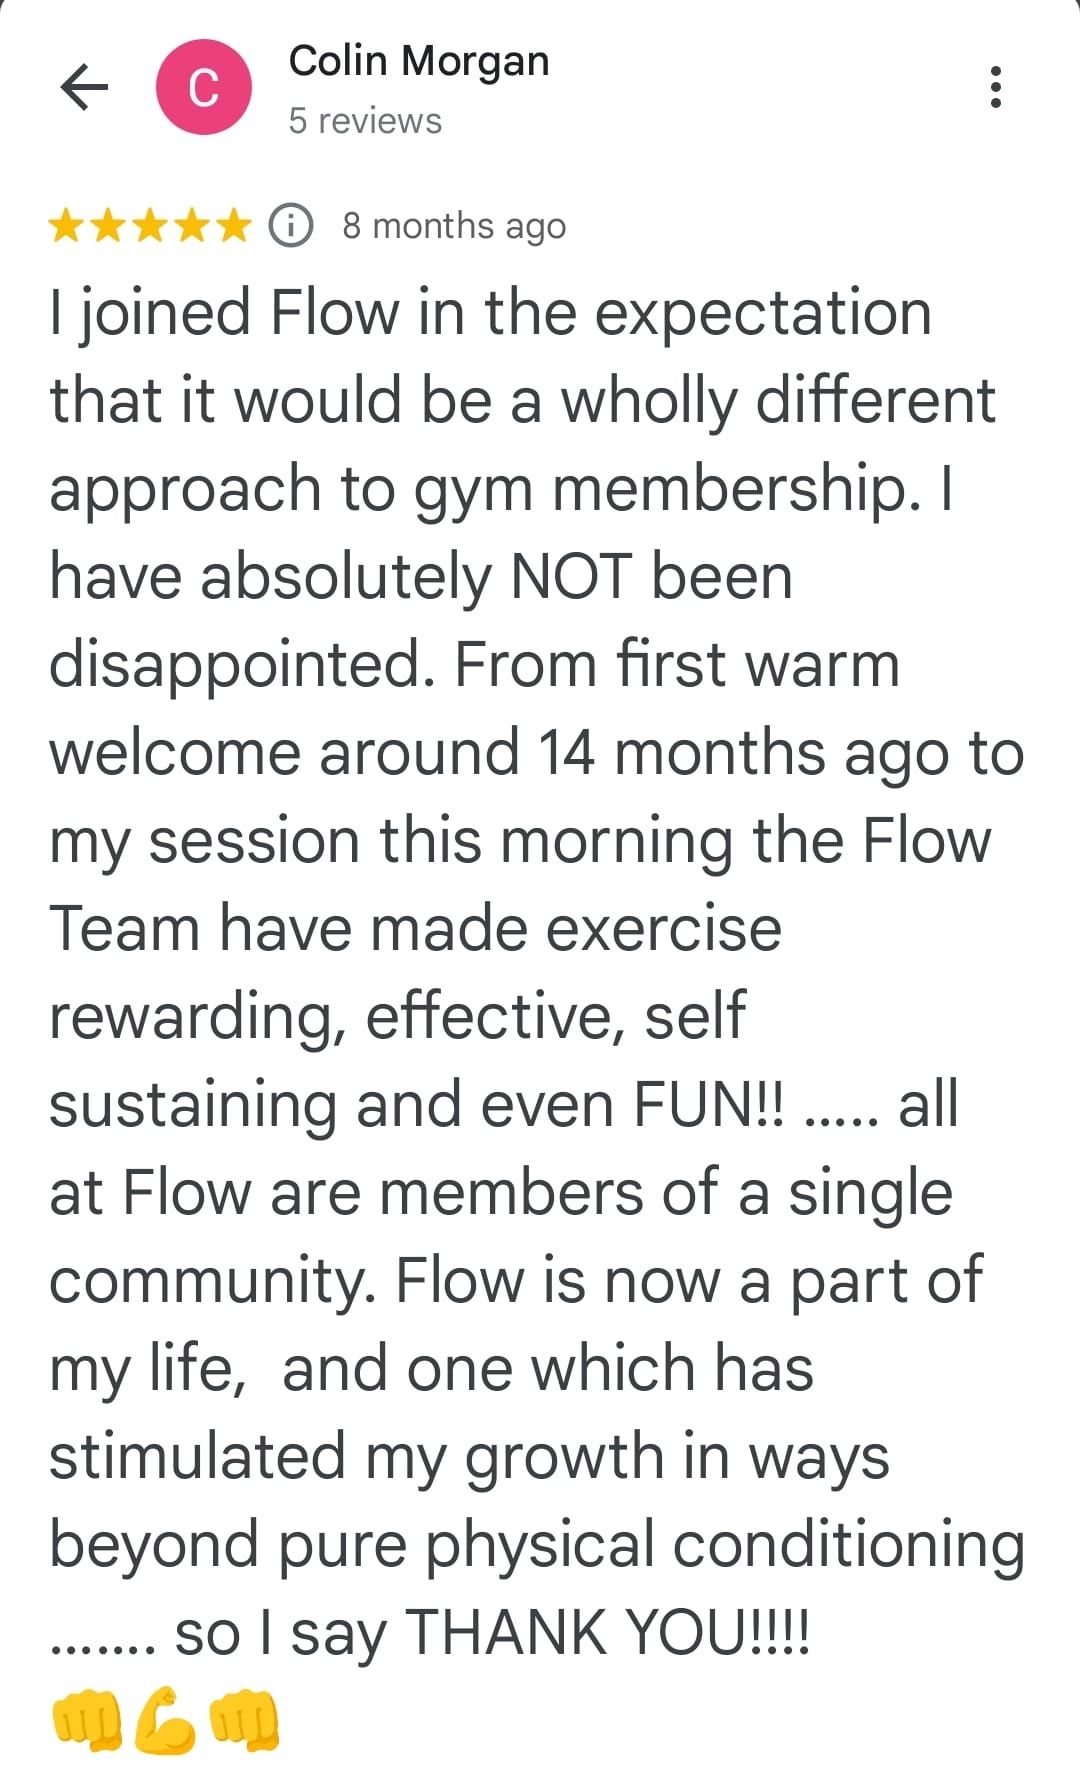Click the right fist emoji
The height and width of the screenshot is (1787, 1080).
[x=244, y=1721]
